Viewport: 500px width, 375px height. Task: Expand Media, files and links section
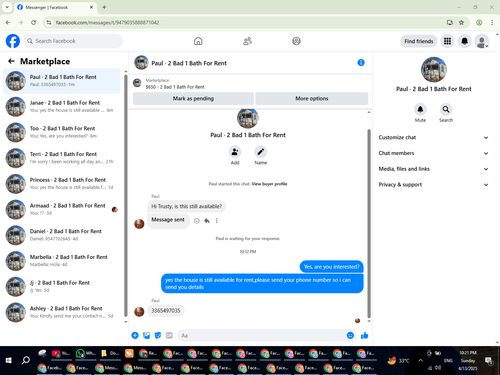point(433,169)
